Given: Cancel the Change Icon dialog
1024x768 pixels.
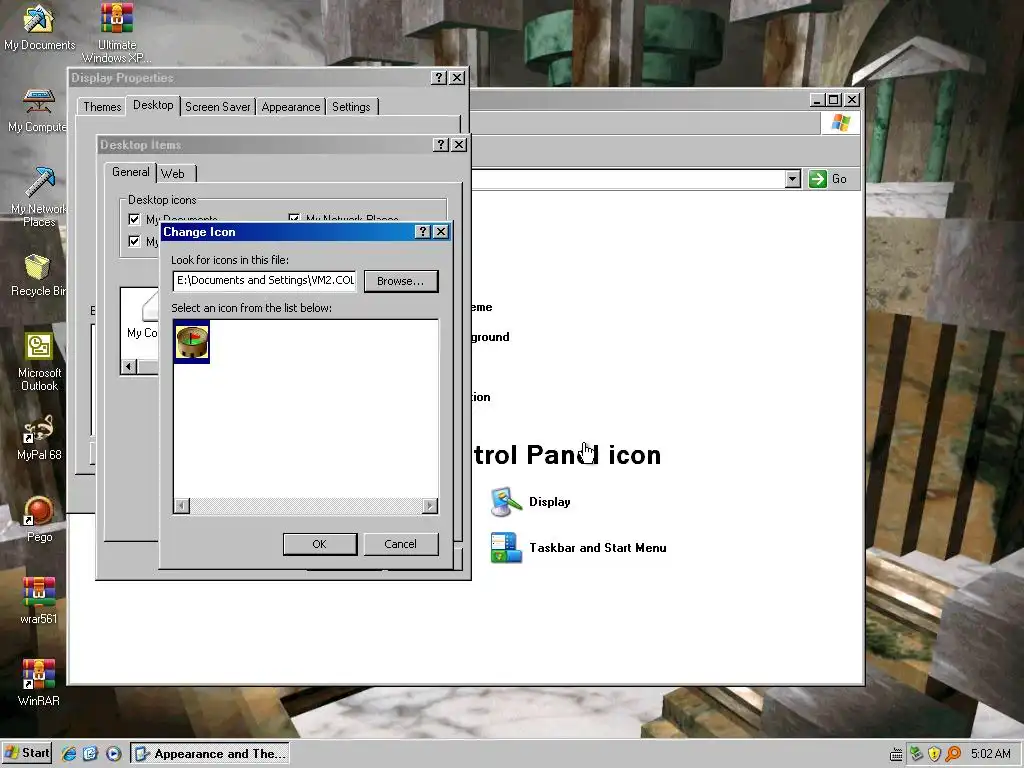Looking at the screenshot, I should pyautogui.click(x=400, y=544).
